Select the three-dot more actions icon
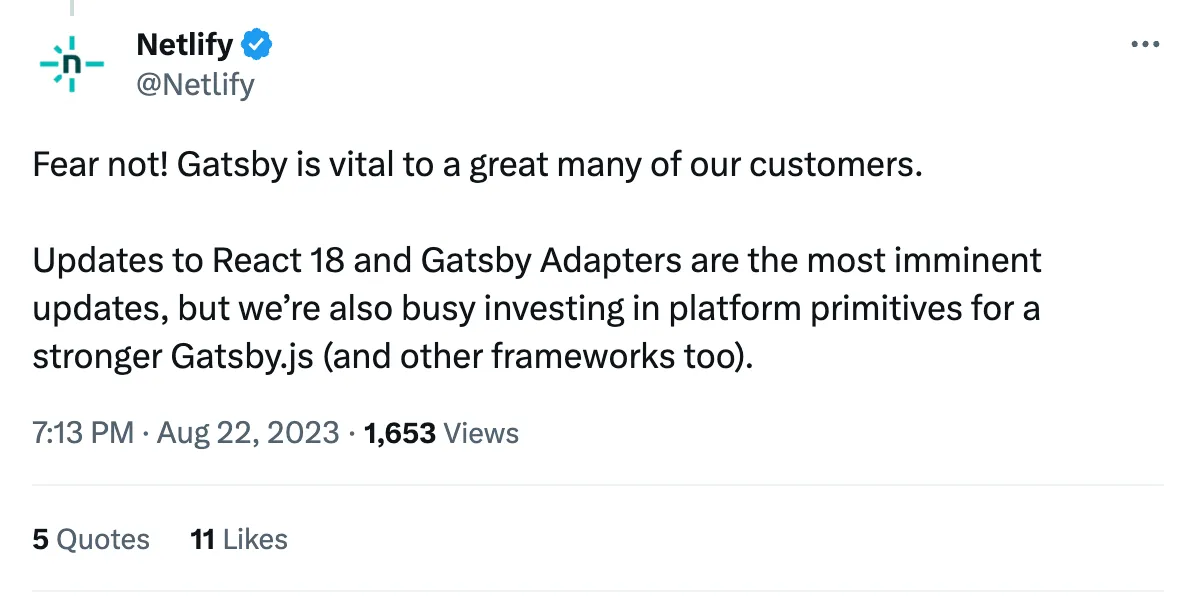Screen dimensions: 1196x601 1145,44
